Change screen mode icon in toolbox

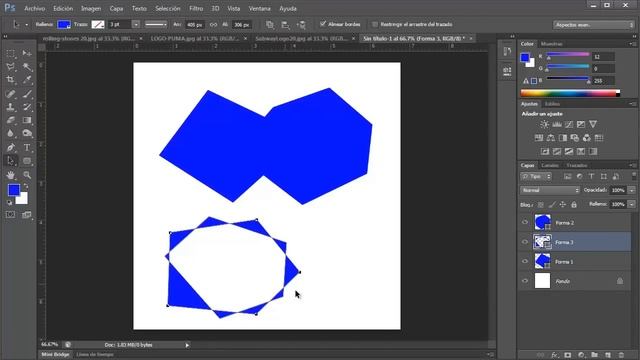[27, 215]
